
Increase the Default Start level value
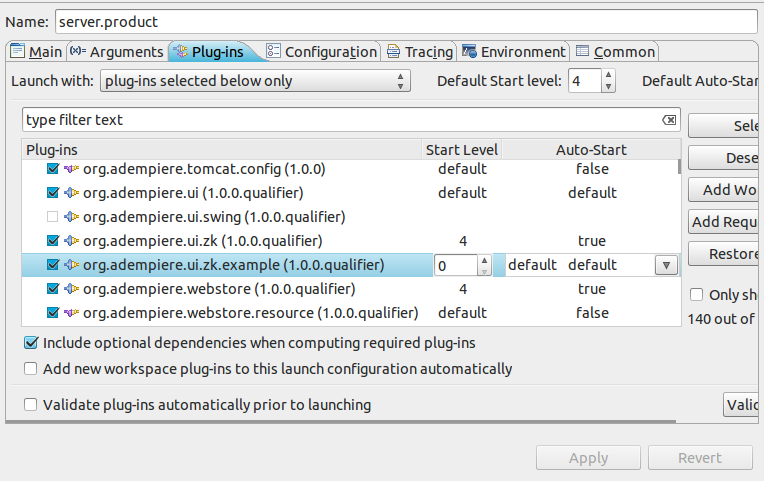pyautogui.click(x=608, y=75)
